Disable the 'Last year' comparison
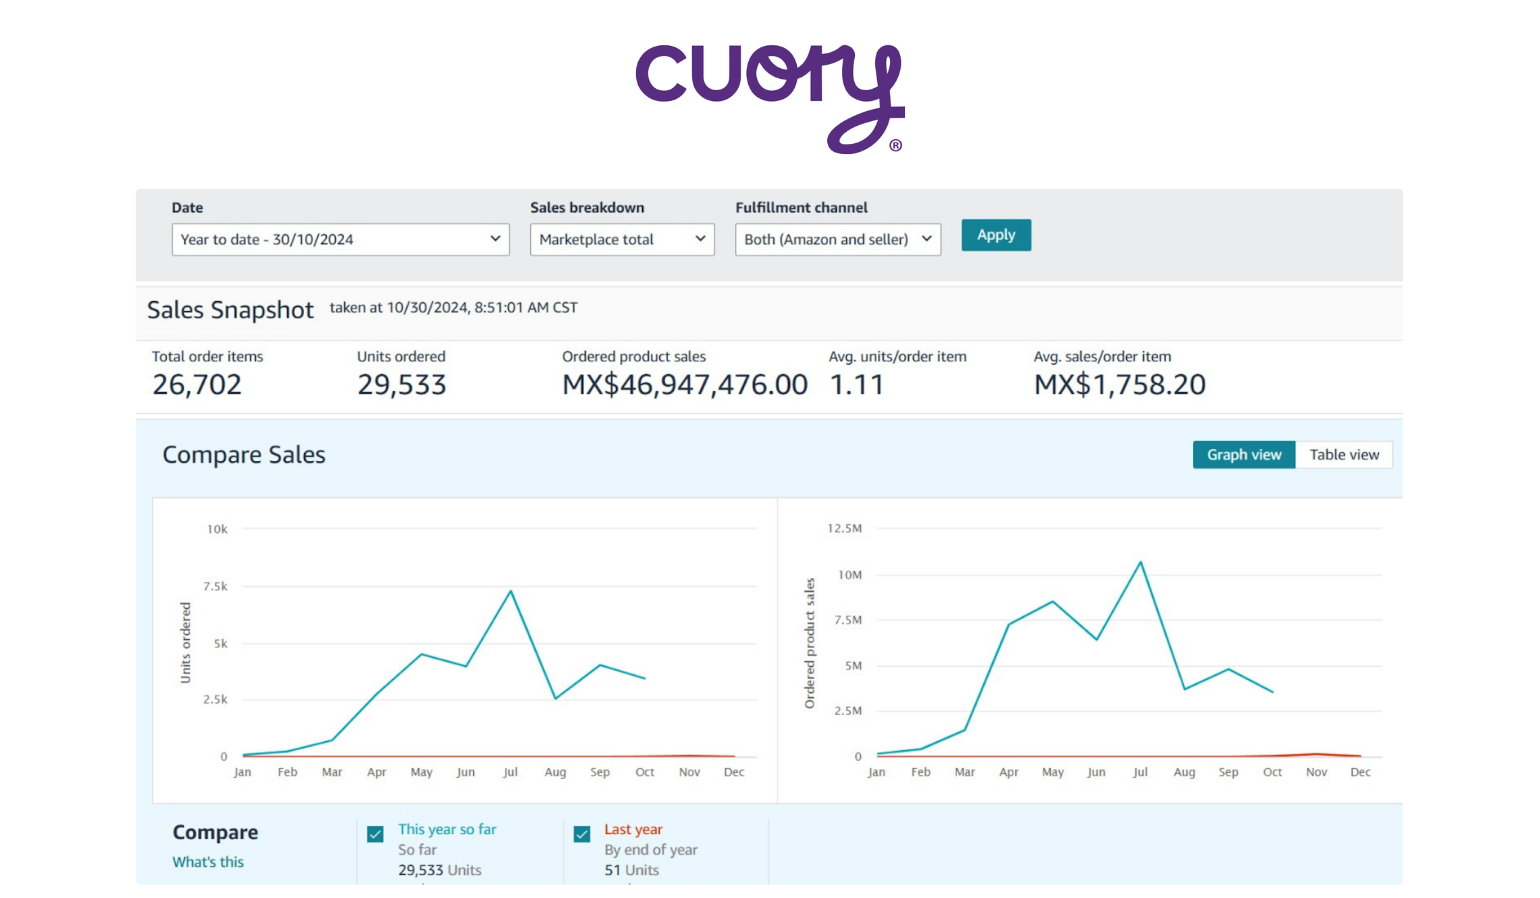Viewport: 1540px width, 898px height. pyautogui.click(x=582, y=833)
